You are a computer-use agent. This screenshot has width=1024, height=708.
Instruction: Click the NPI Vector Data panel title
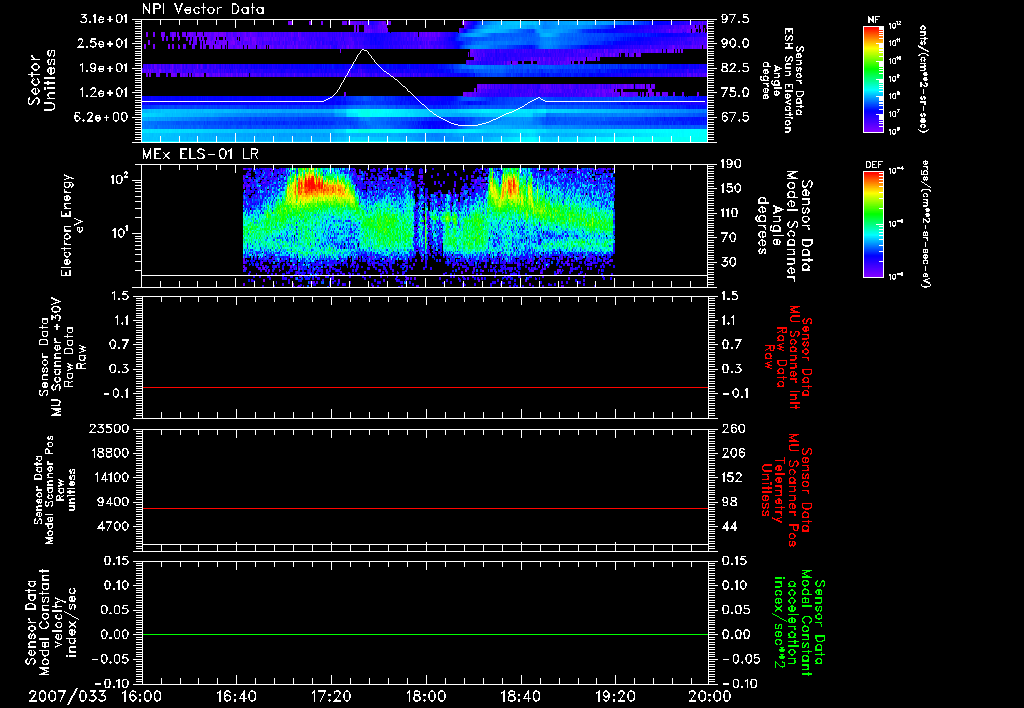point(203,9)
